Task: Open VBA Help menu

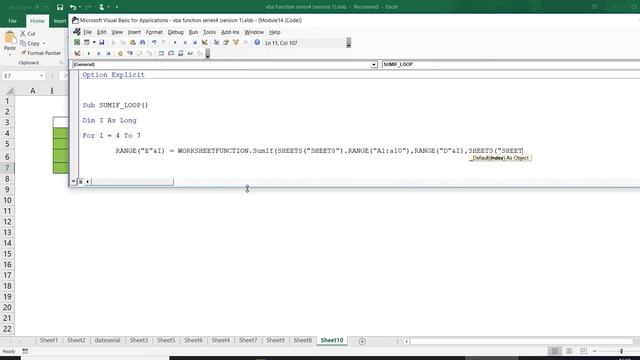Action: point(275,32)
